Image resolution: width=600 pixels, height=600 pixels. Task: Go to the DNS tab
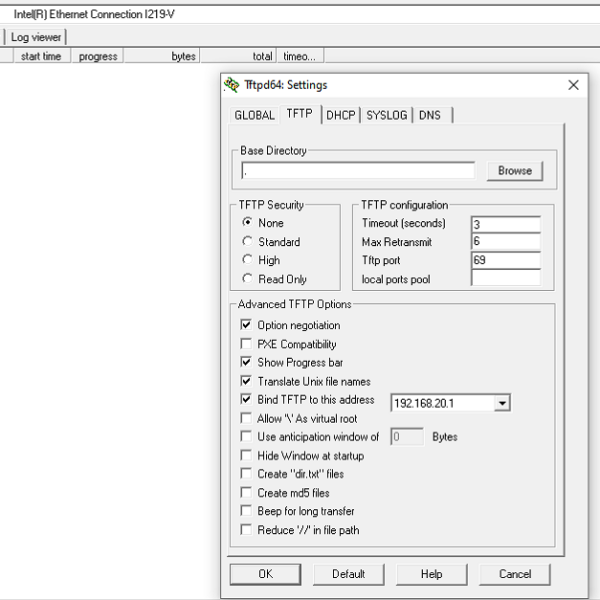tap(430, 115)
